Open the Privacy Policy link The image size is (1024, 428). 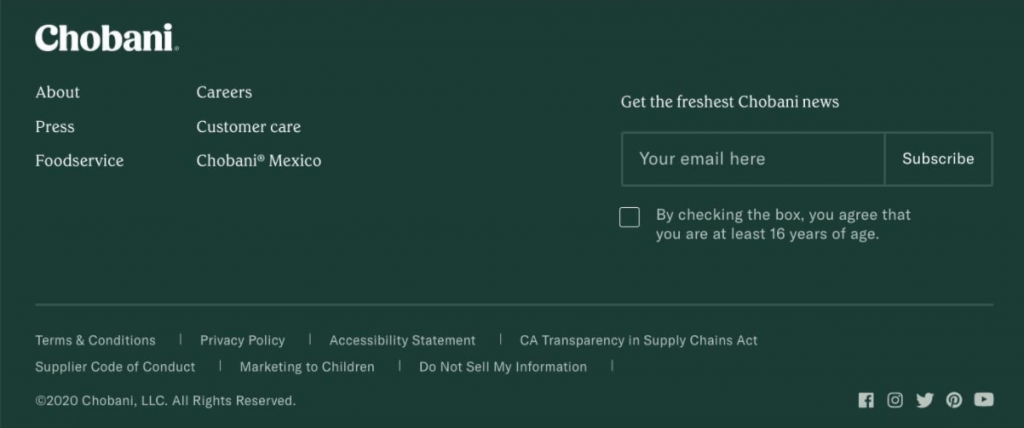(x=242, y=340)
